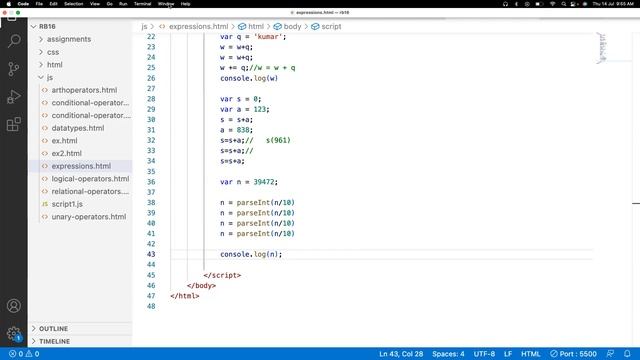Click the feedback icon in status bar

point(610,354)
